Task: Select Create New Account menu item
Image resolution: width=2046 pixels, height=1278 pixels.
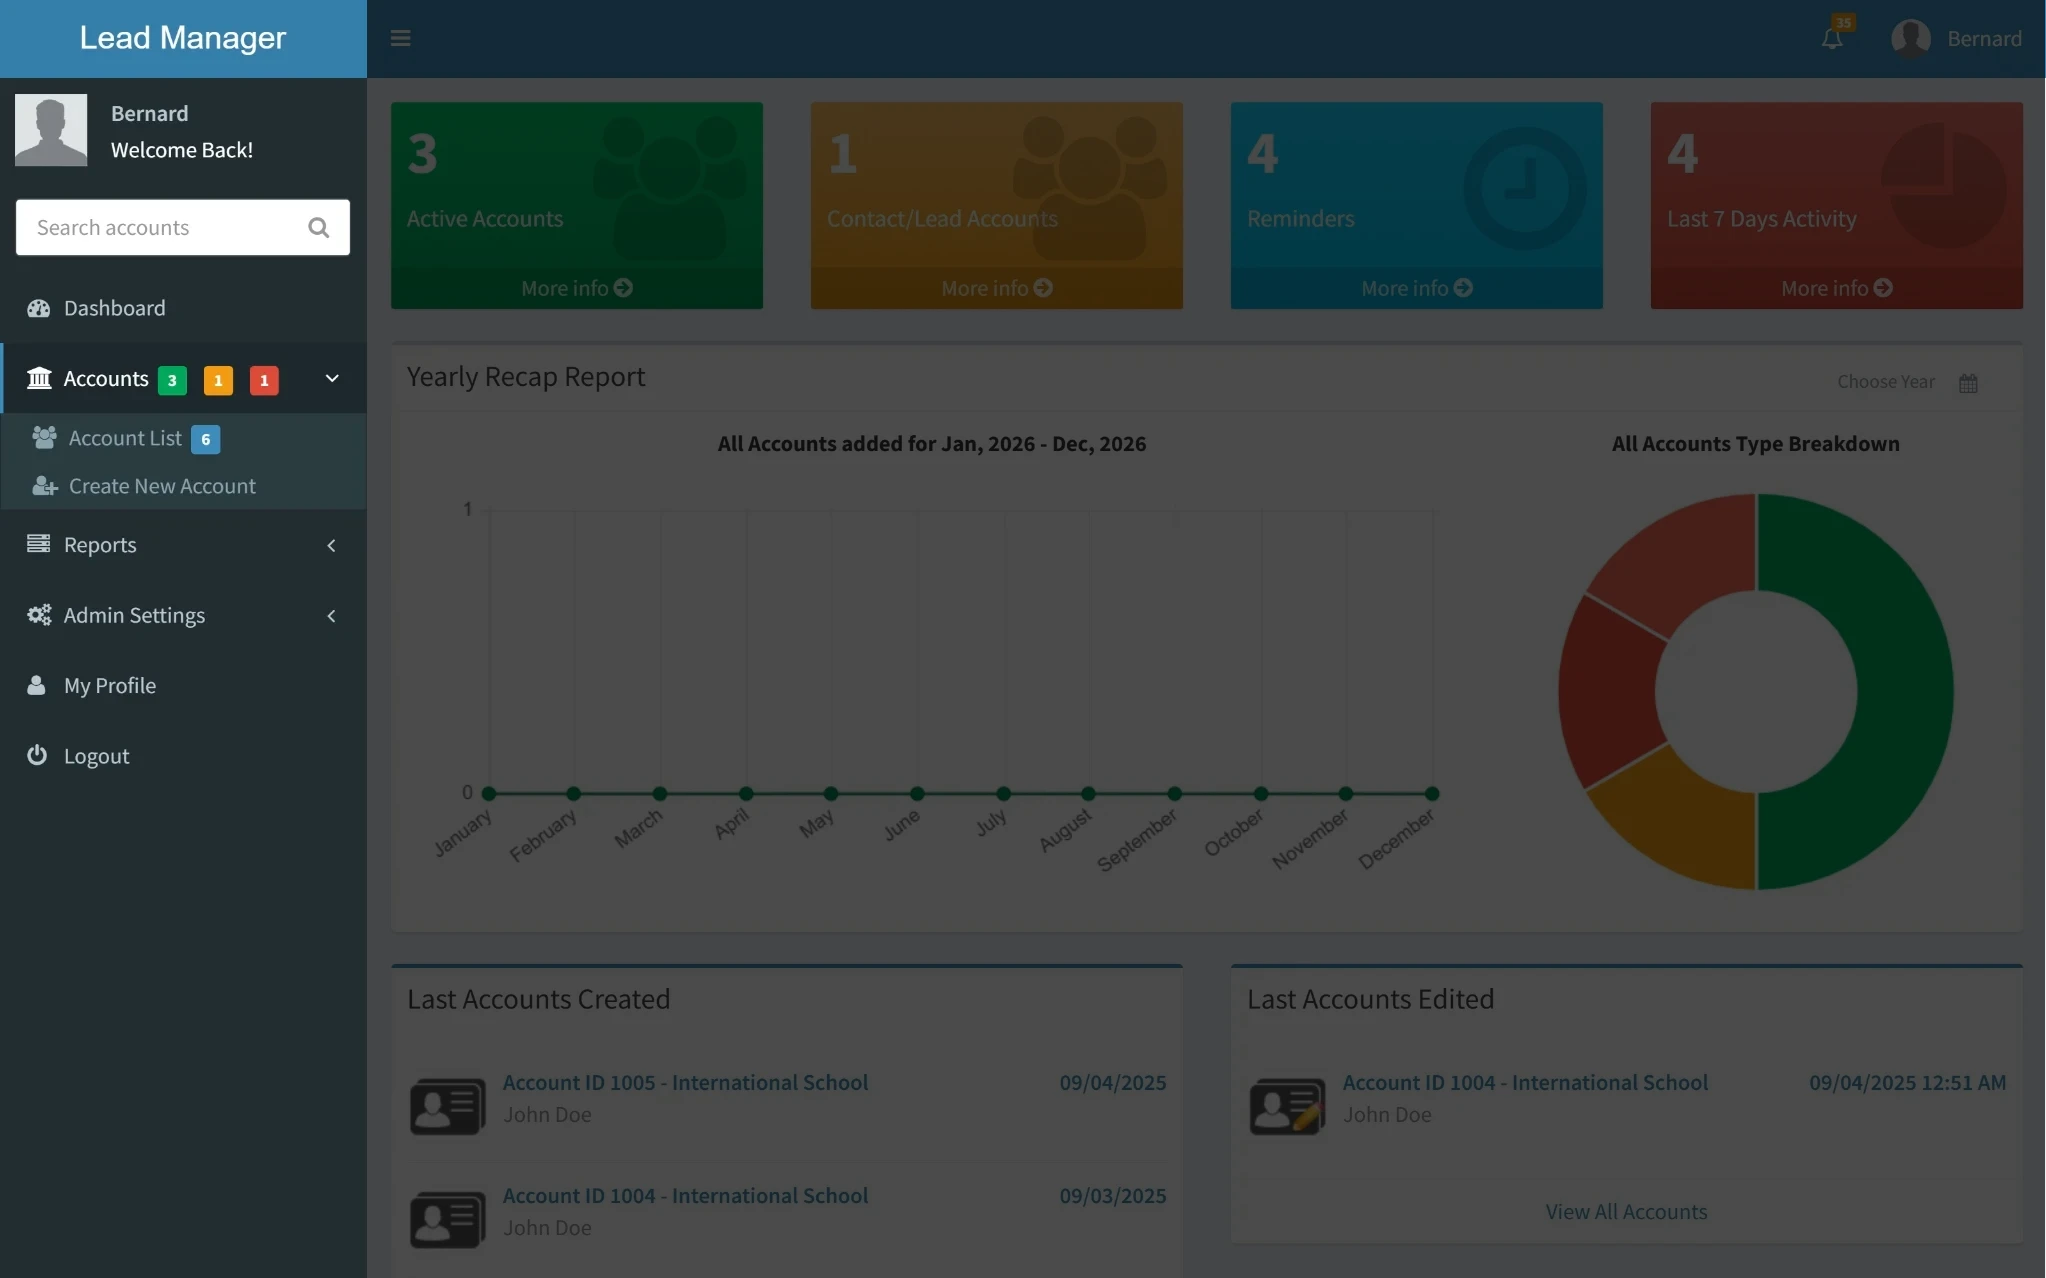Action: pos(162,486)
